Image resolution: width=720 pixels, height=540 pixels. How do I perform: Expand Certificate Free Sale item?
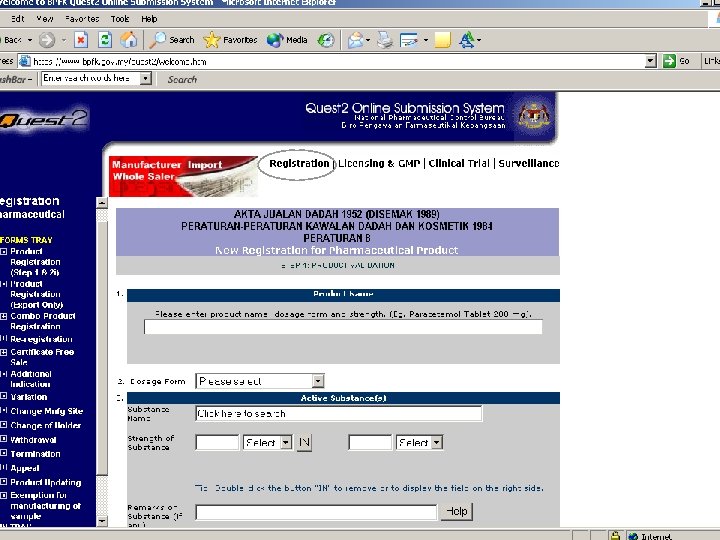click(4, 352)
